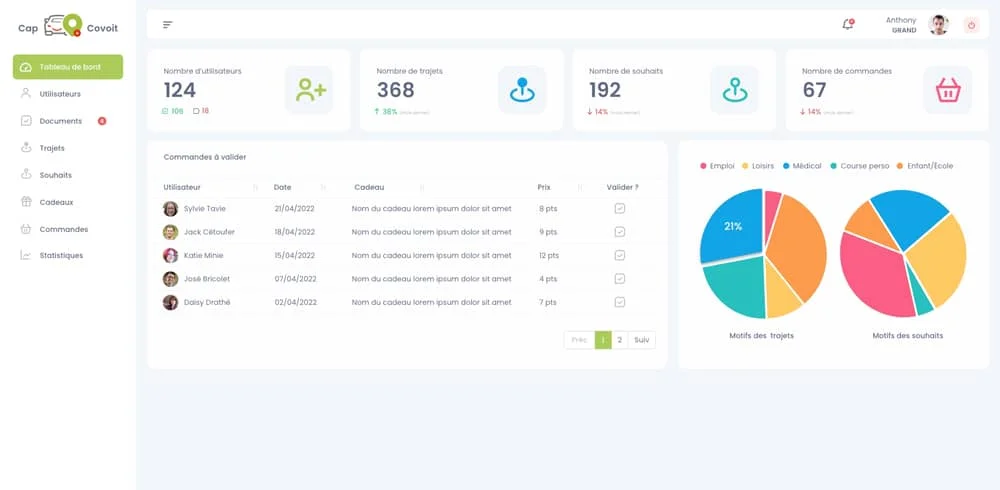This screenshot has width=1000, height=490.
Task: Click Katie Minie's avatar photo
Action: point(170,255)
